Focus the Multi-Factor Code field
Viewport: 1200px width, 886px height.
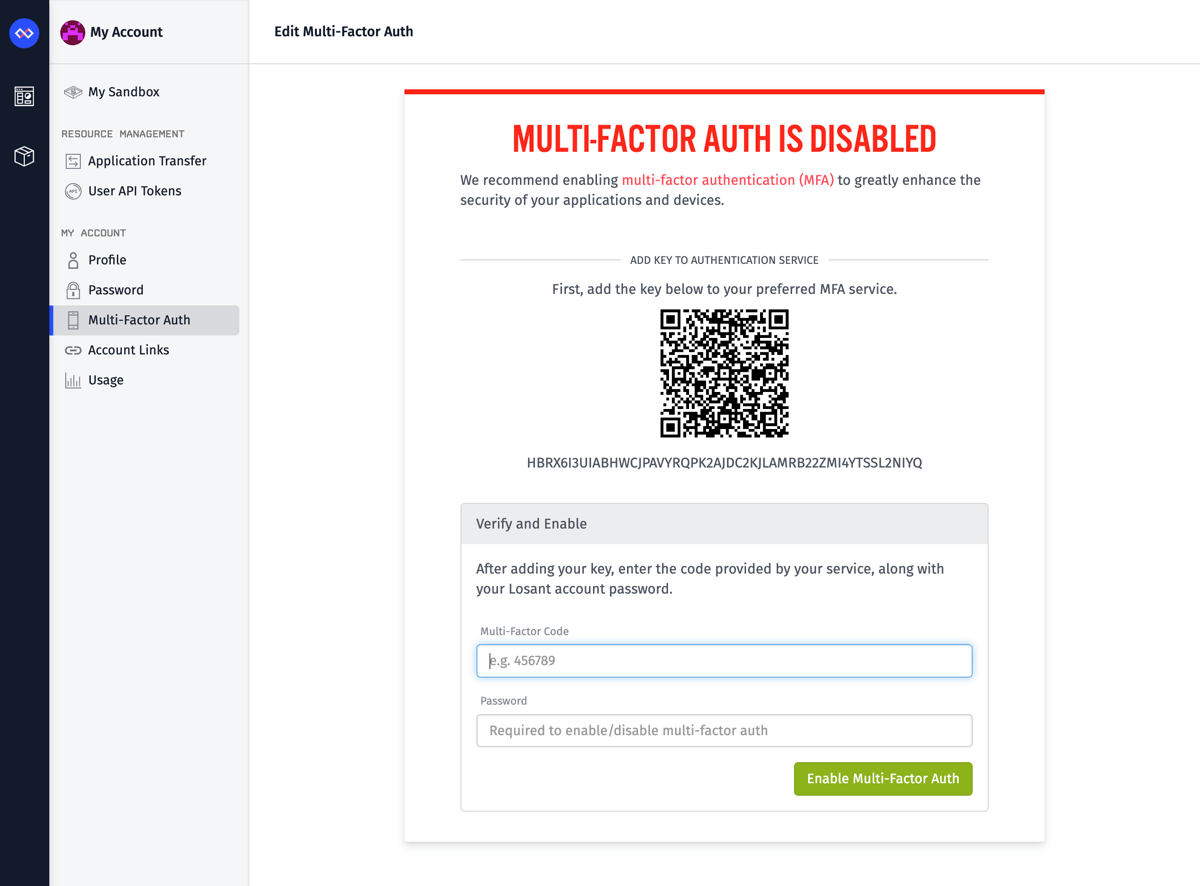point(724,661)
